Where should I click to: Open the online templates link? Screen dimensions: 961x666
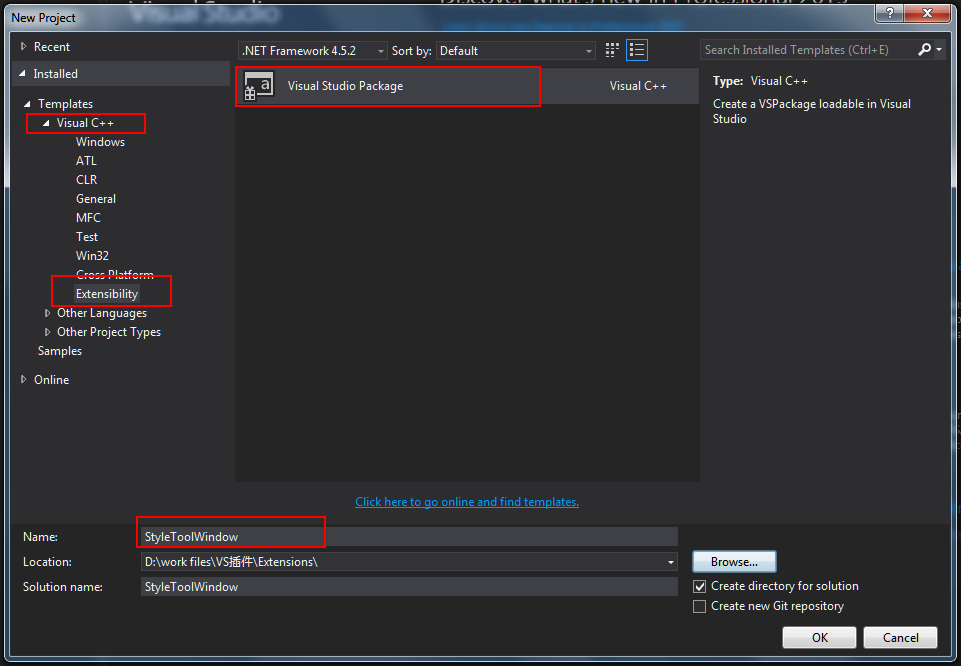(467, 502)
